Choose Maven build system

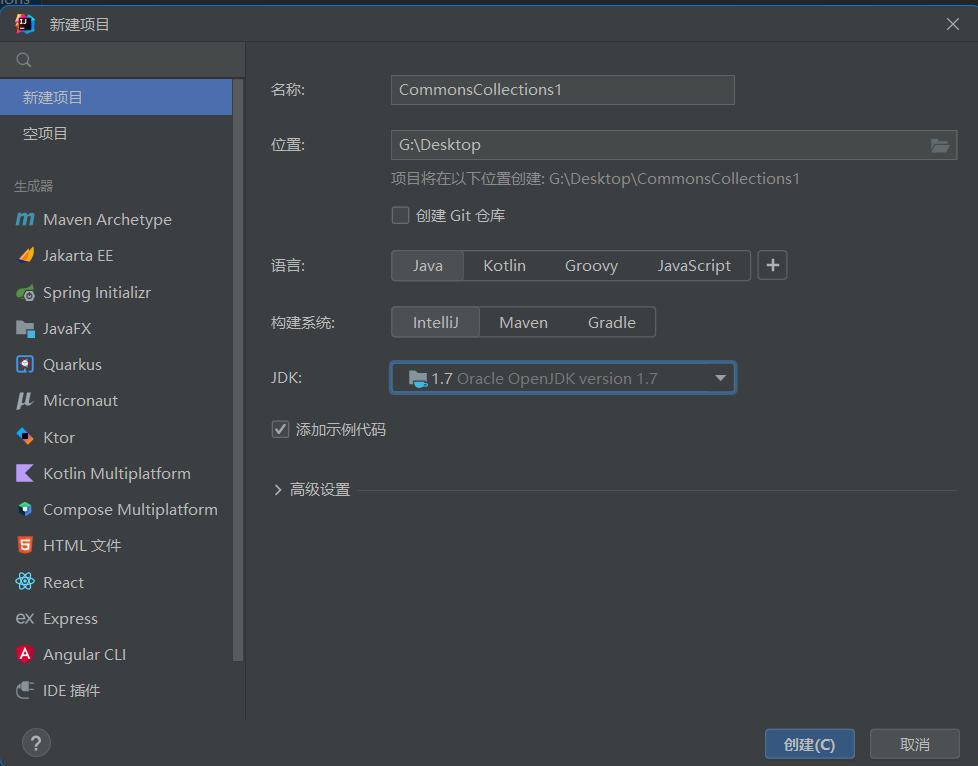coord(523,322)
